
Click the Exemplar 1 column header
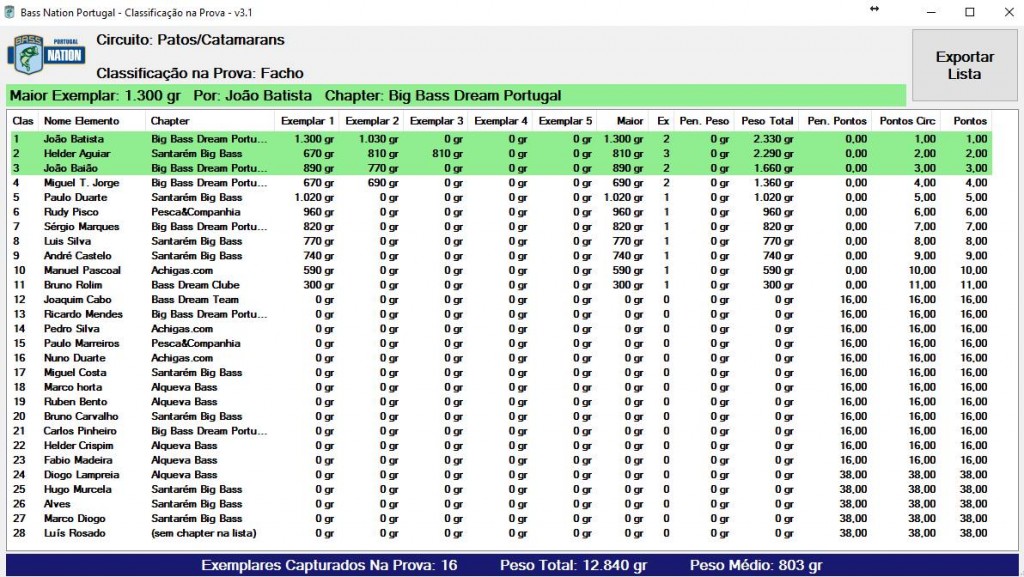pyautogui.click(x=307, y=121)
